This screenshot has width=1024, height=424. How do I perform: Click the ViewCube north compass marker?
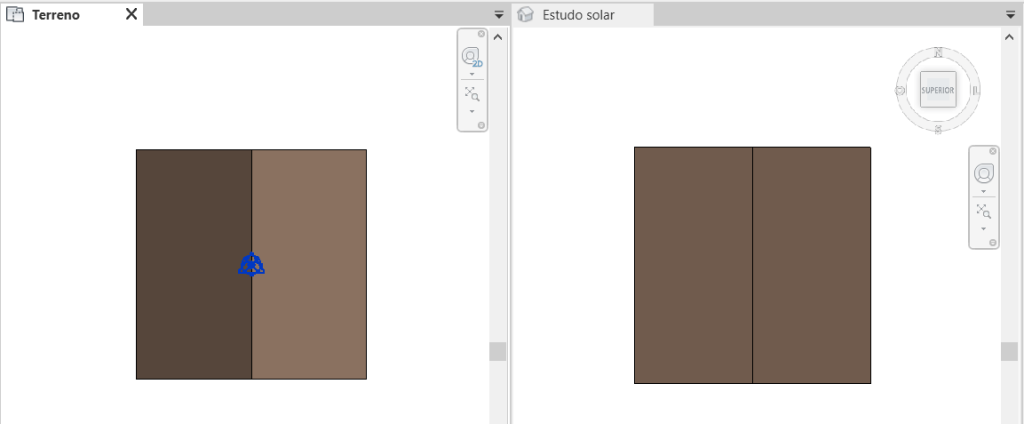pyautogui.click(x=937, y=52)
